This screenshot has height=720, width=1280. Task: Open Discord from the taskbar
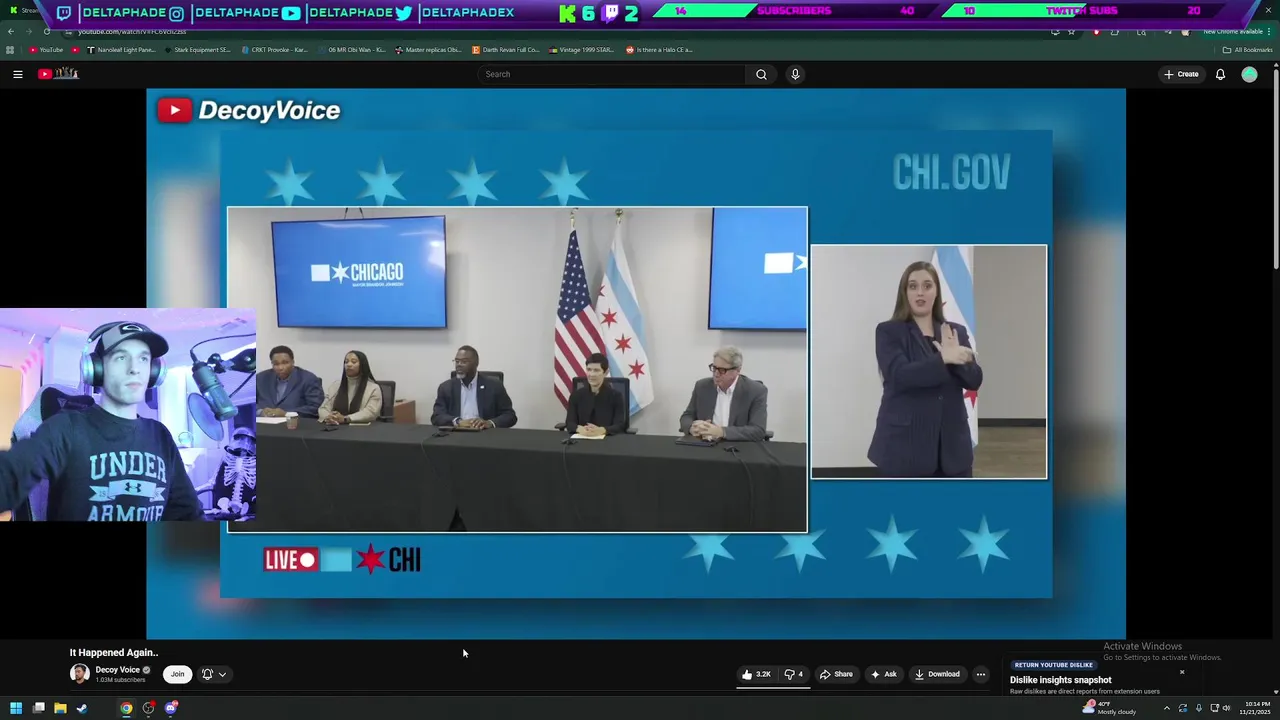point(171,708)
